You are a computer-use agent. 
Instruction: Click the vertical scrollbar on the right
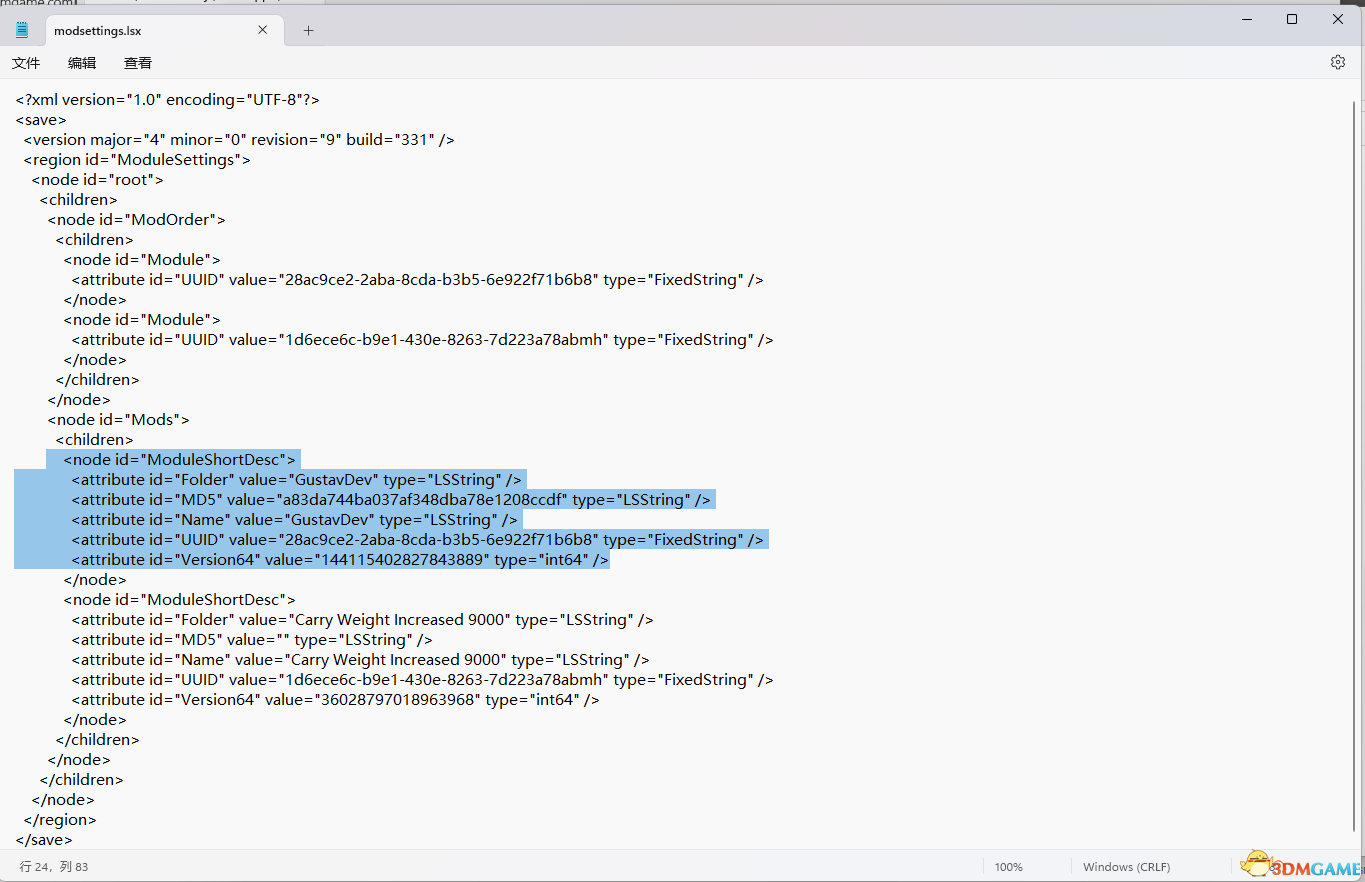[1357, 400]
